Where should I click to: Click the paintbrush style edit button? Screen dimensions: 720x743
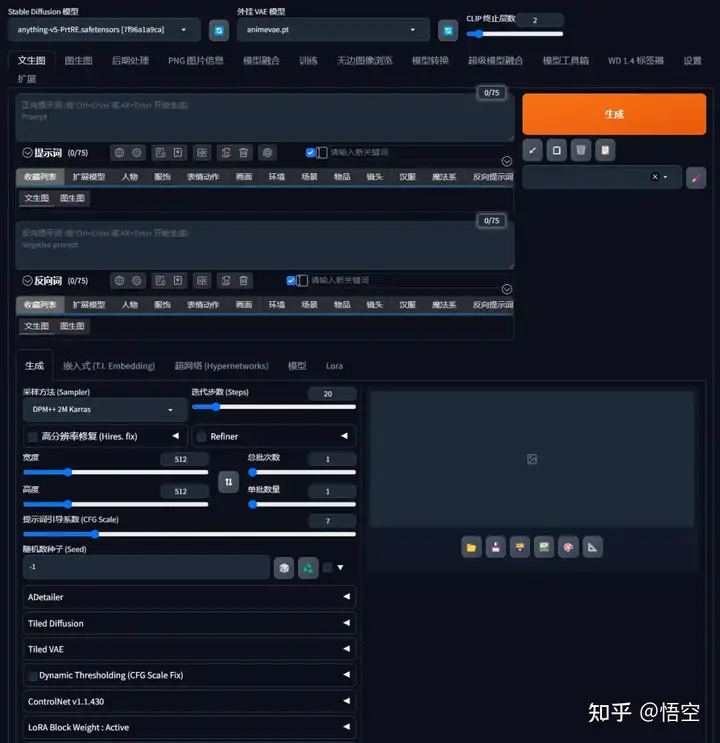pyautogui.click(x=696, y=178)
